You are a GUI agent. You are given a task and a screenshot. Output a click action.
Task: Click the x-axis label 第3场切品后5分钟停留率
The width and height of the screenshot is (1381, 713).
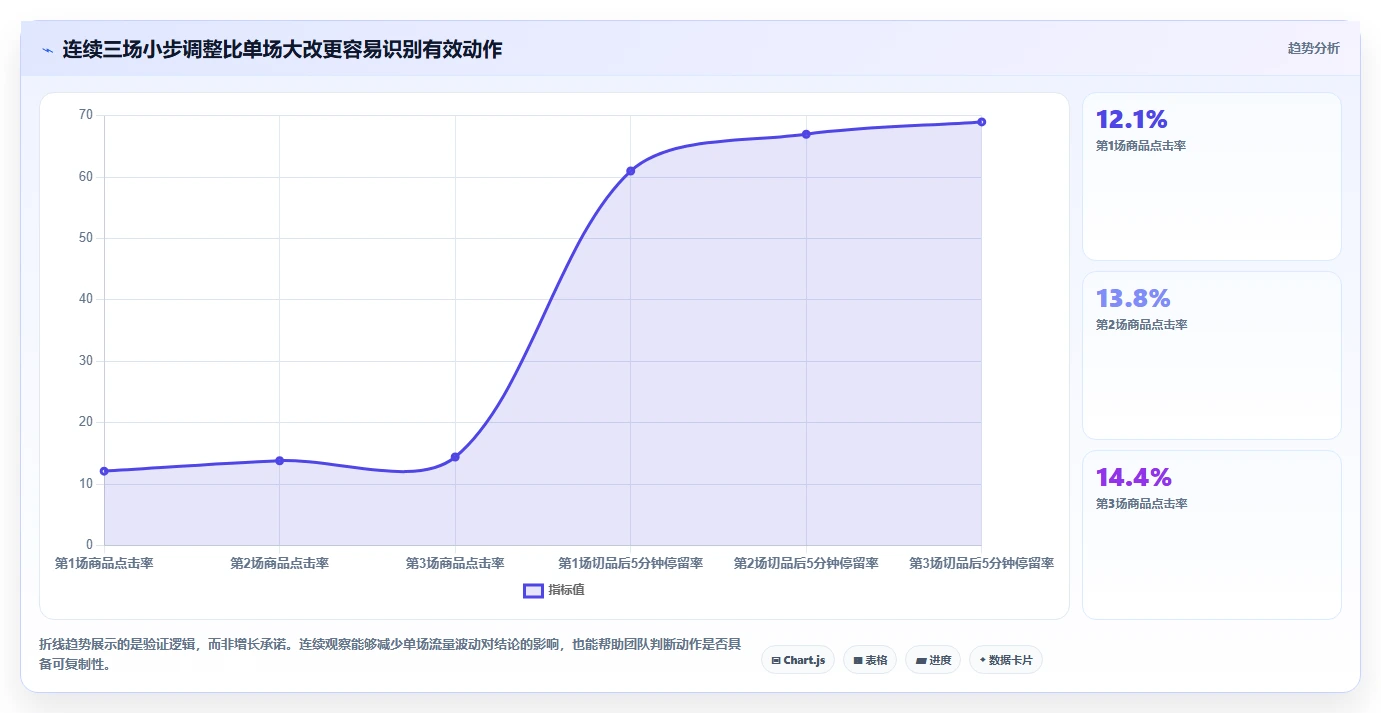(x=981, y=564)
